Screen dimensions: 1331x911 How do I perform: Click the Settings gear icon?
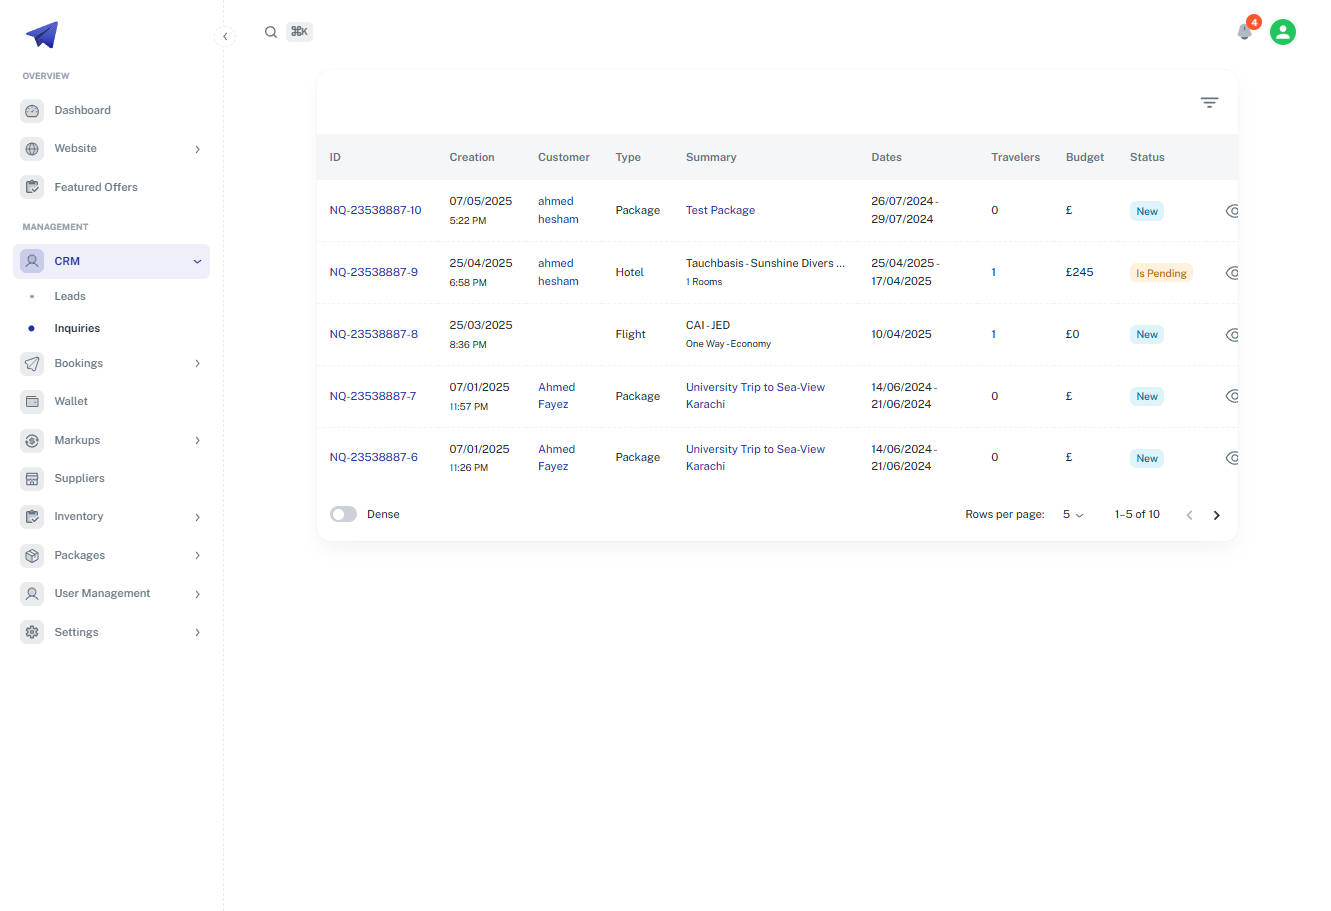32,632
